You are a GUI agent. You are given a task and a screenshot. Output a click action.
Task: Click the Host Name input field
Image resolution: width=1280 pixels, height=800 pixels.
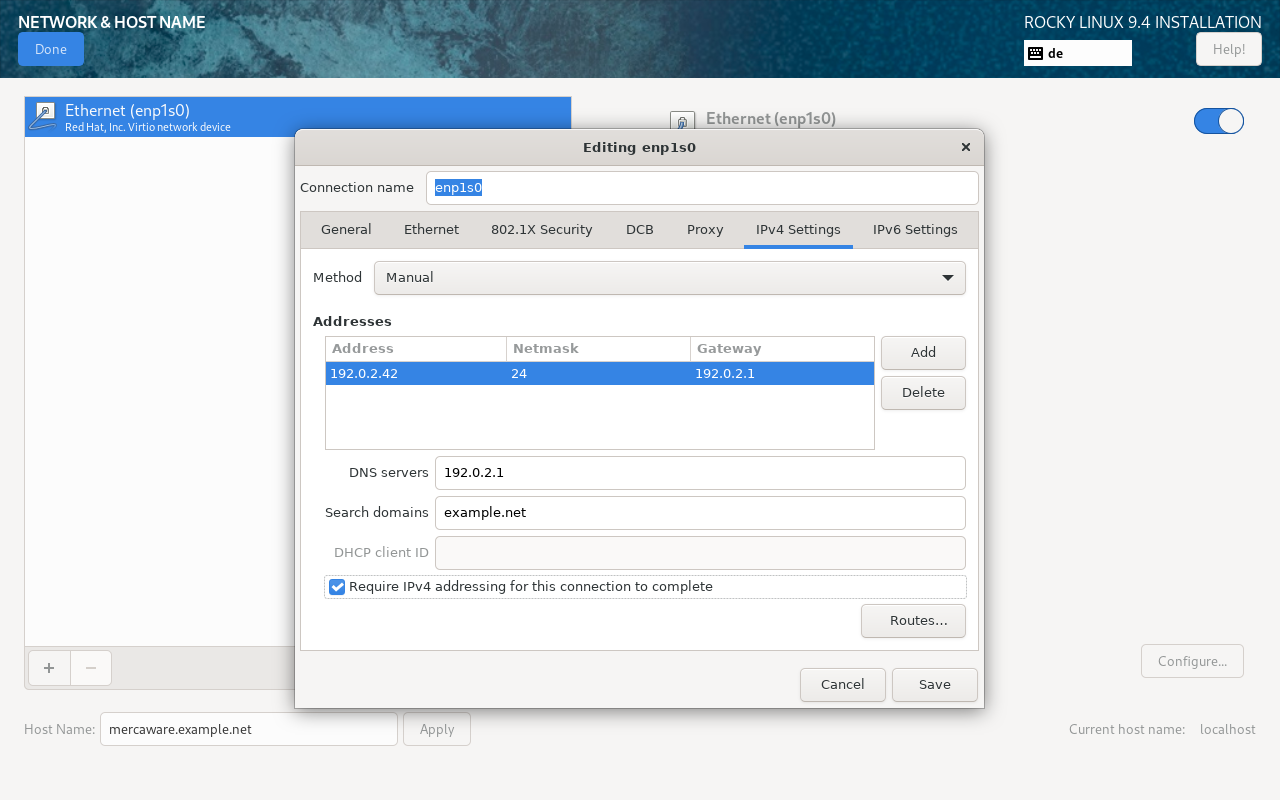tap(249, 729)
